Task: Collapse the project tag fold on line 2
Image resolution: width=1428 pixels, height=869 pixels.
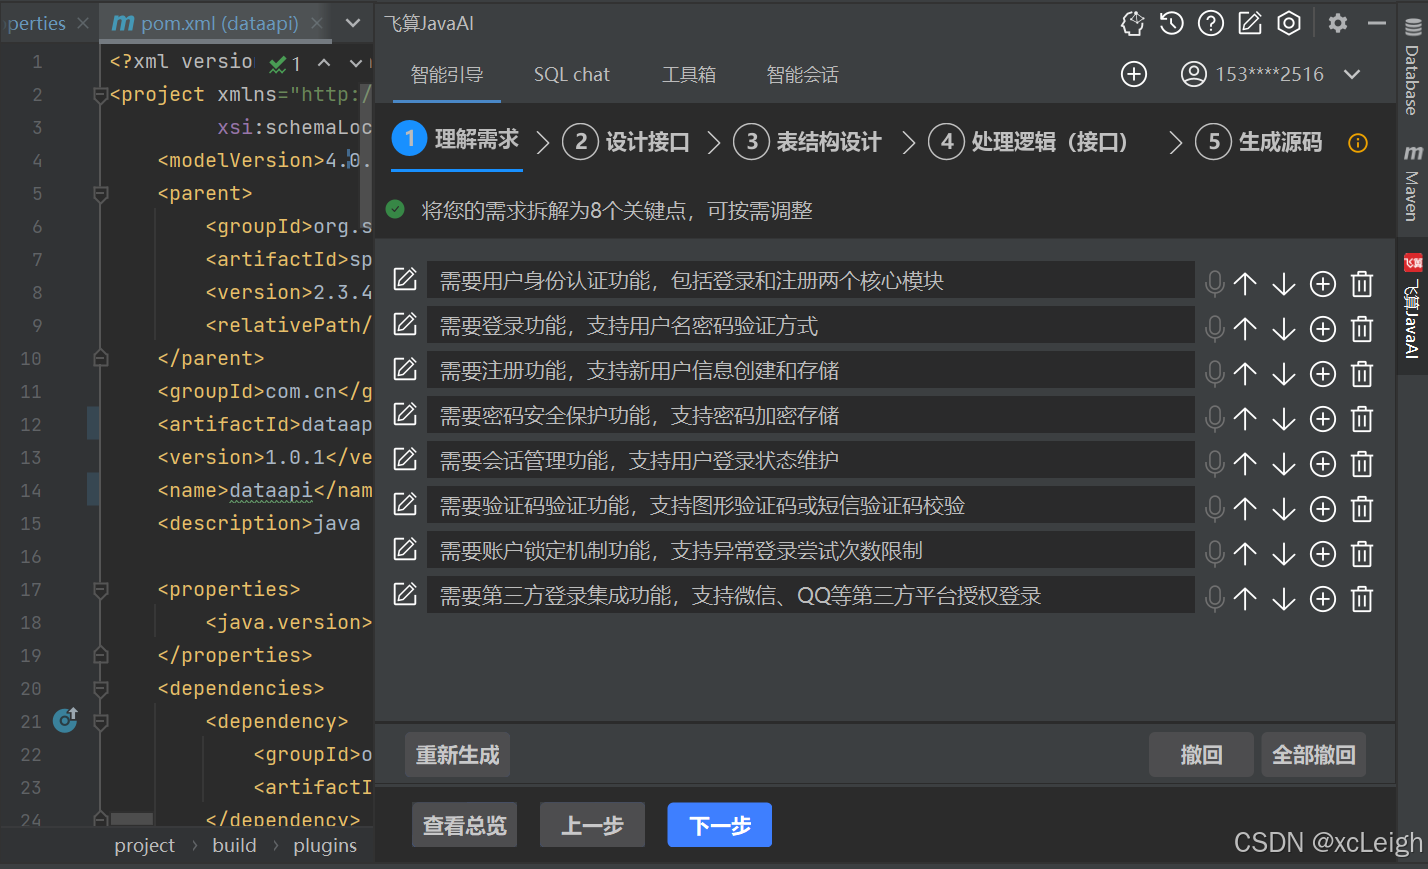Action: [x=100, y=95]
